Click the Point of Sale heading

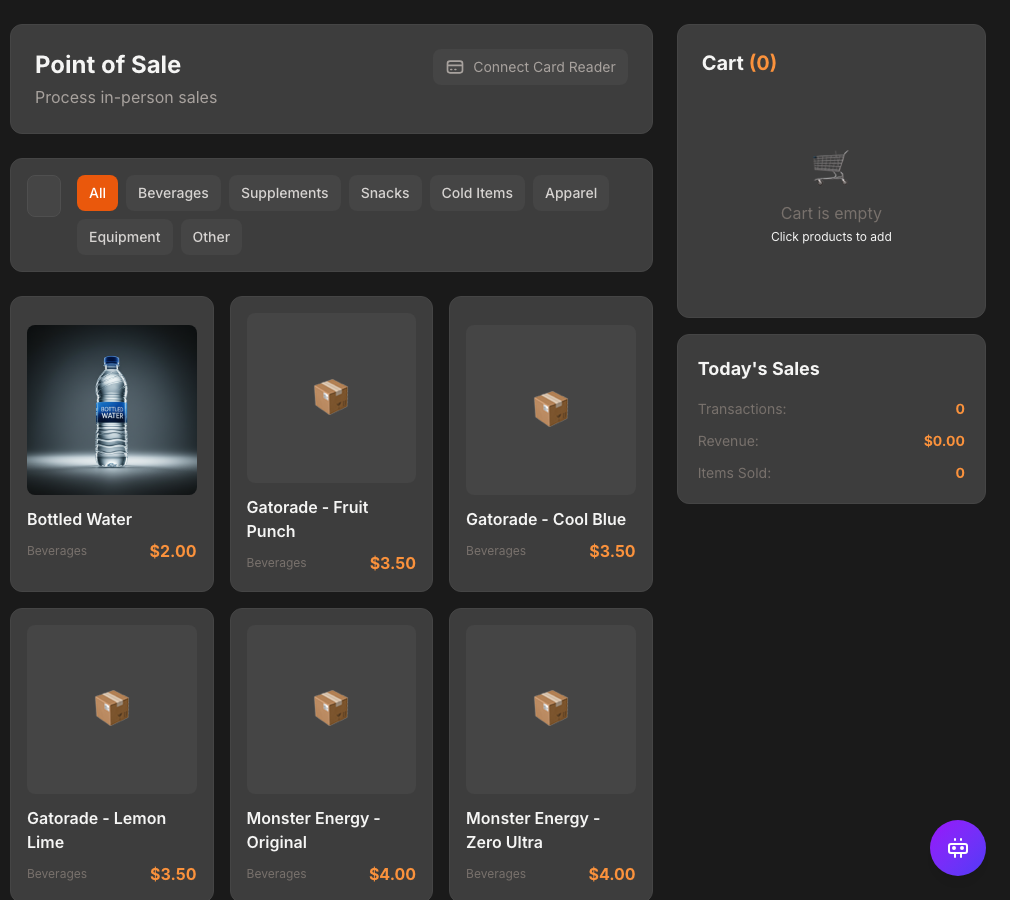point(108,64)
